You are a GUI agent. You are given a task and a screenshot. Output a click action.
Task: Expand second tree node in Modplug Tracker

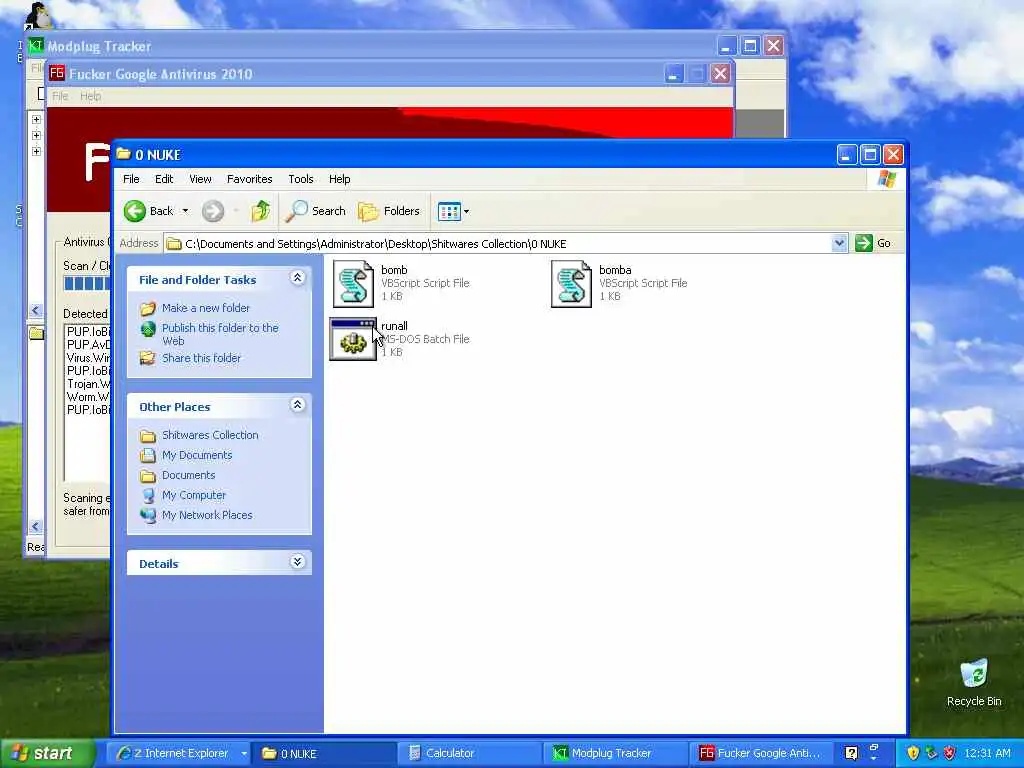[37, 135]
